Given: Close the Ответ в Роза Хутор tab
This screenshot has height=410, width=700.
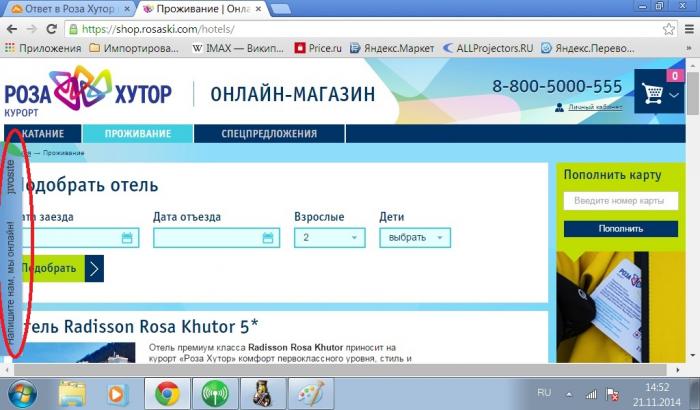Looking at the screenshot, I should 127,9.
